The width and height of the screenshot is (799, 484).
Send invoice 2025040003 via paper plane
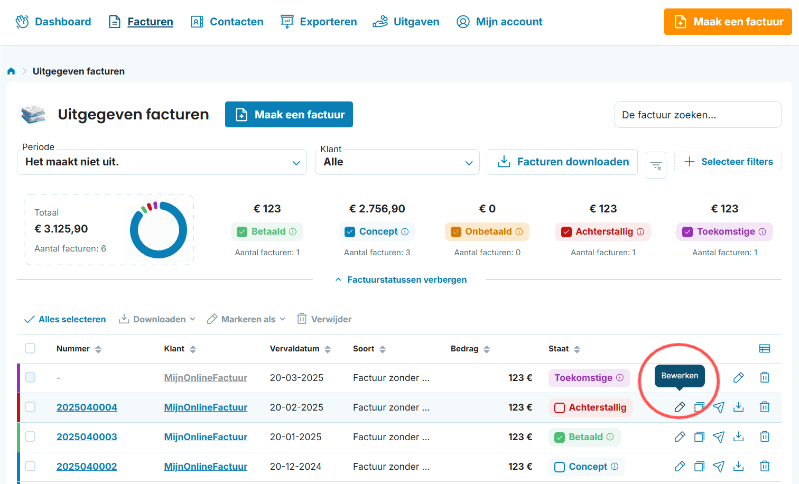coord(718,437)
